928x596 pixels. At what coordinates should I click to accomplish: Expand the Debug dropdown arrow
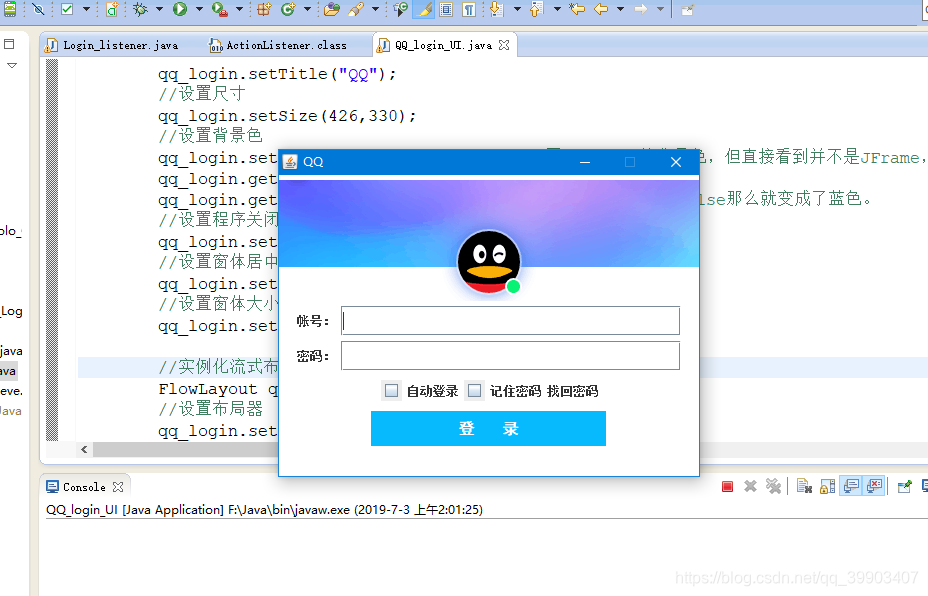(x=159, y=9)
